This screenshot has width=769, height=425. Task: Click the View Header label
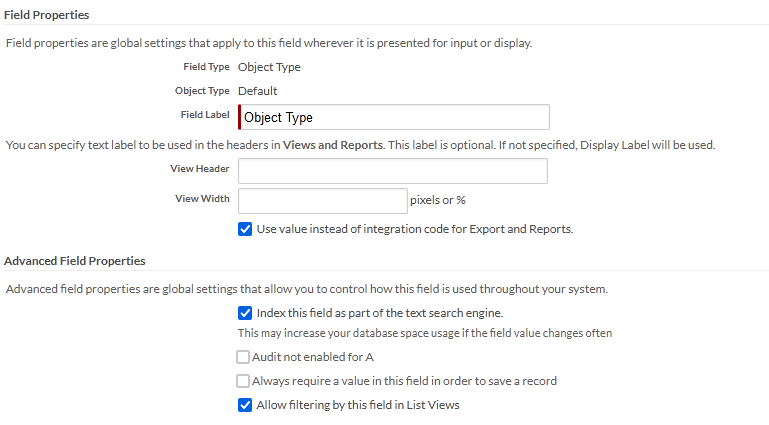pyautogui.click(x=200, y=169)
